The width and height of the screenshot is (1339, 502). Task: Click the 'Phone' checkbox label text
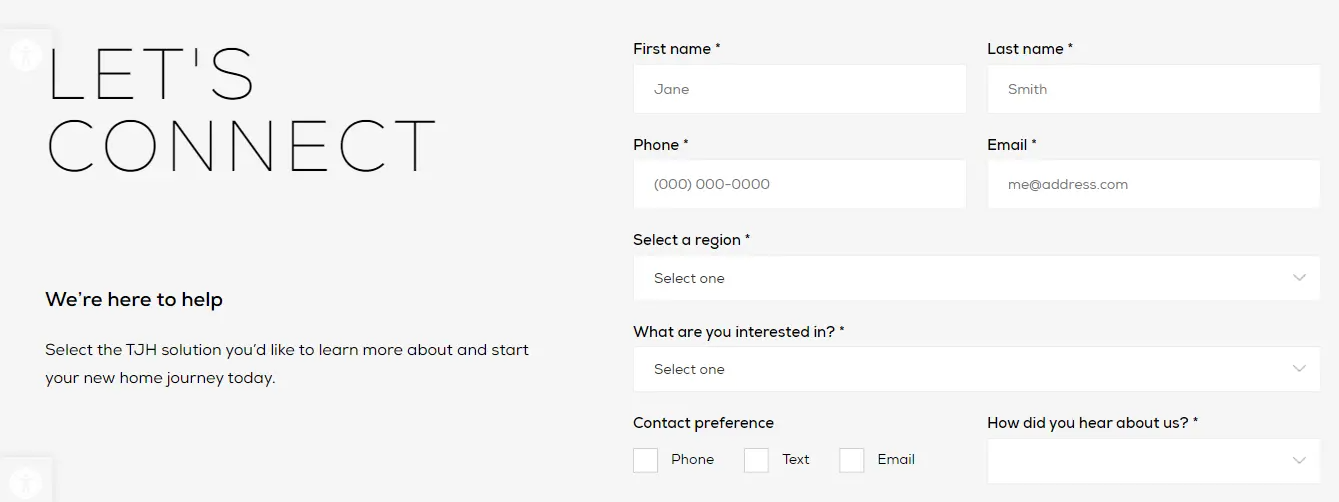692,460
